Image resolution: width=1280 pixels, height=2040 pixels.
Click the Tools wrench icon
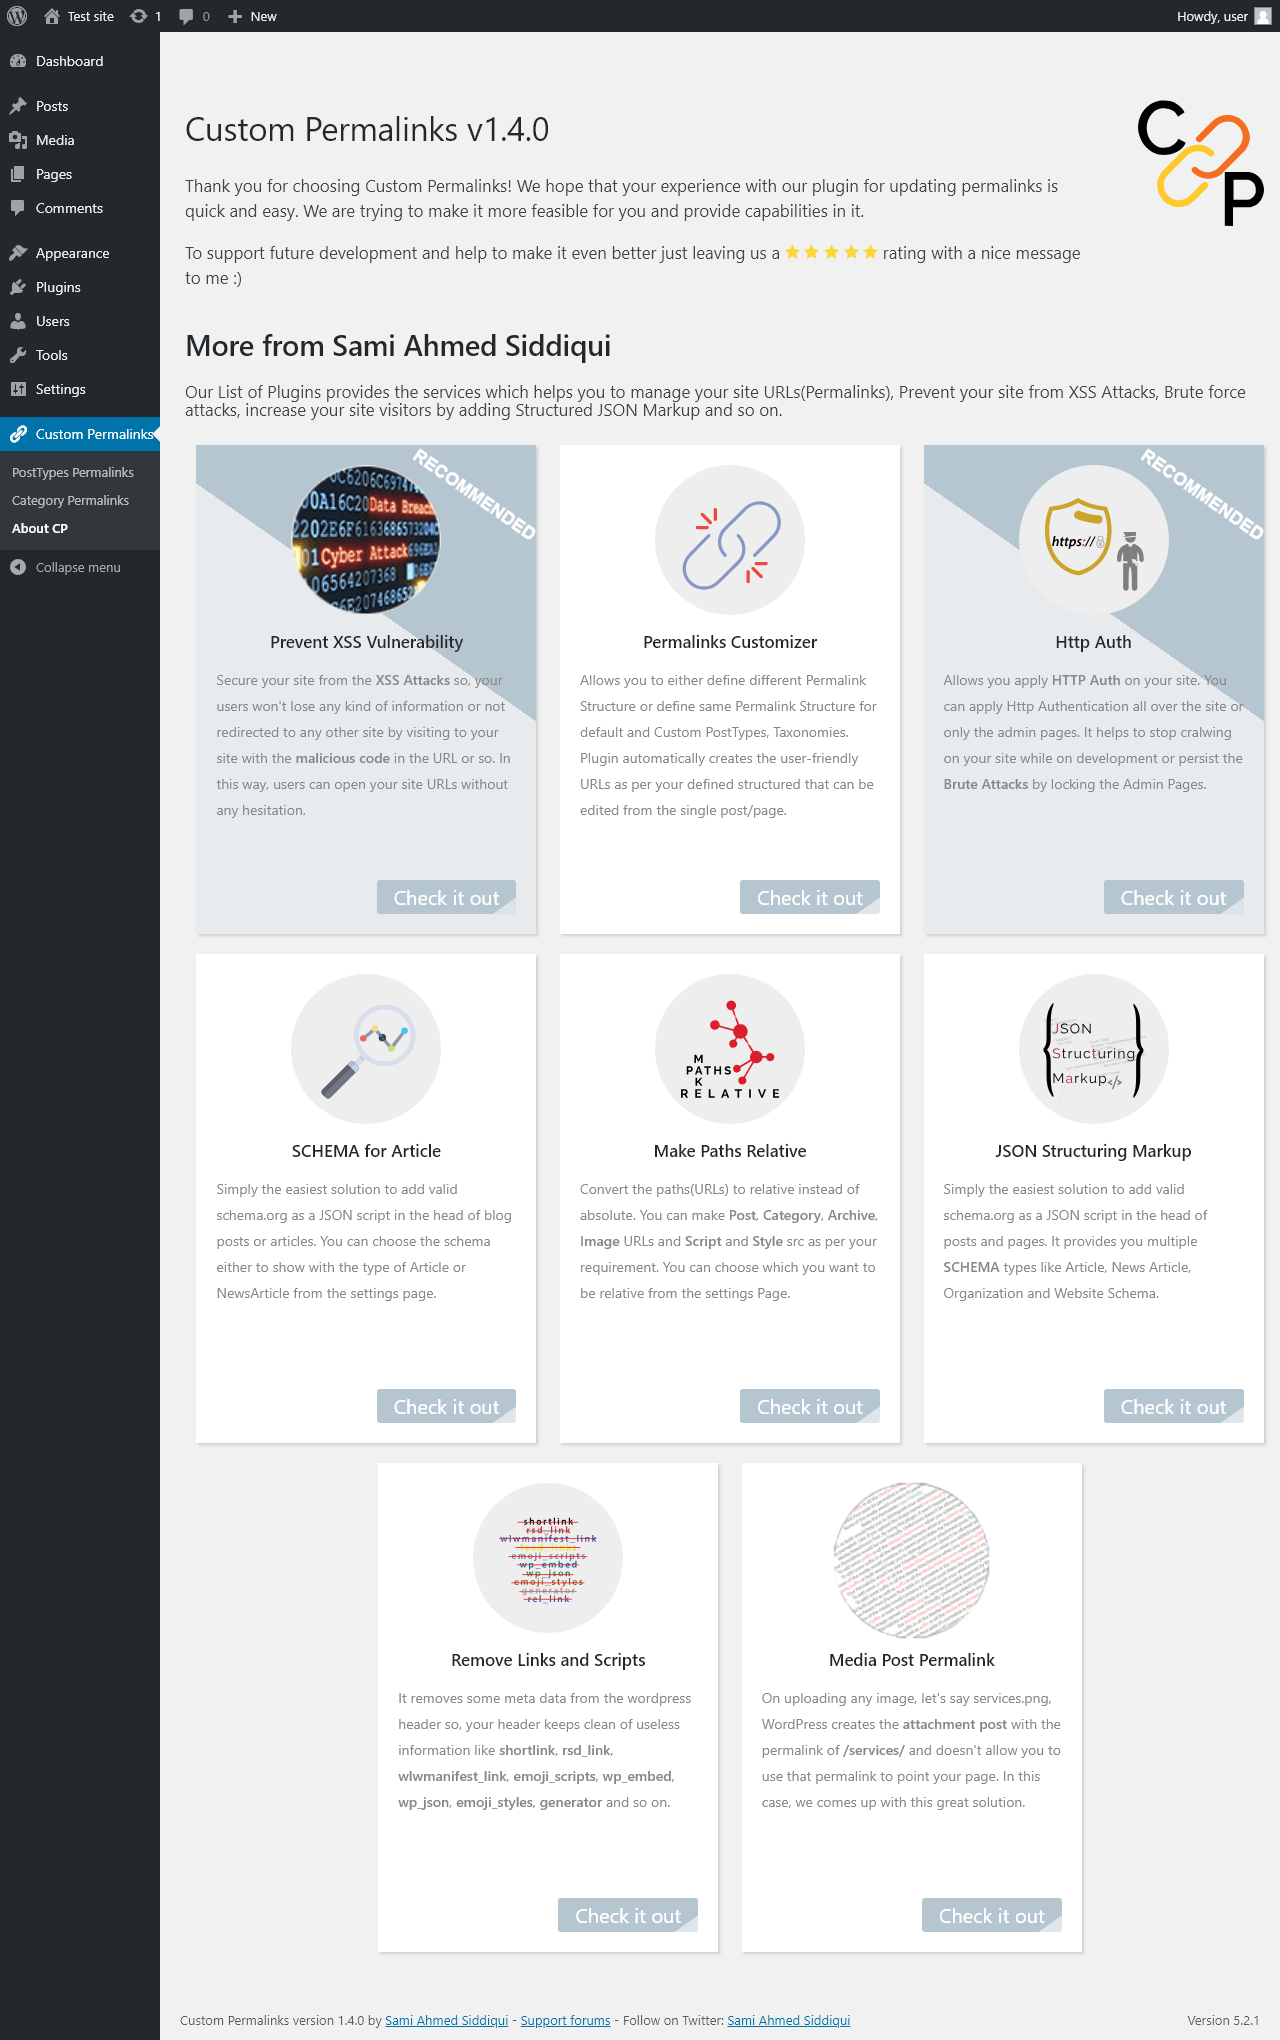(x=18, y=355)
